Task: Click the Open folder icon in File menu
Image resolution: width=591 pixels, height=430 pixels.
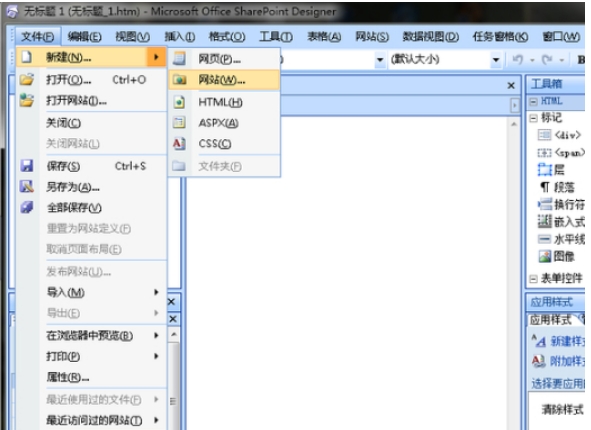Action: tap(27, 80)
